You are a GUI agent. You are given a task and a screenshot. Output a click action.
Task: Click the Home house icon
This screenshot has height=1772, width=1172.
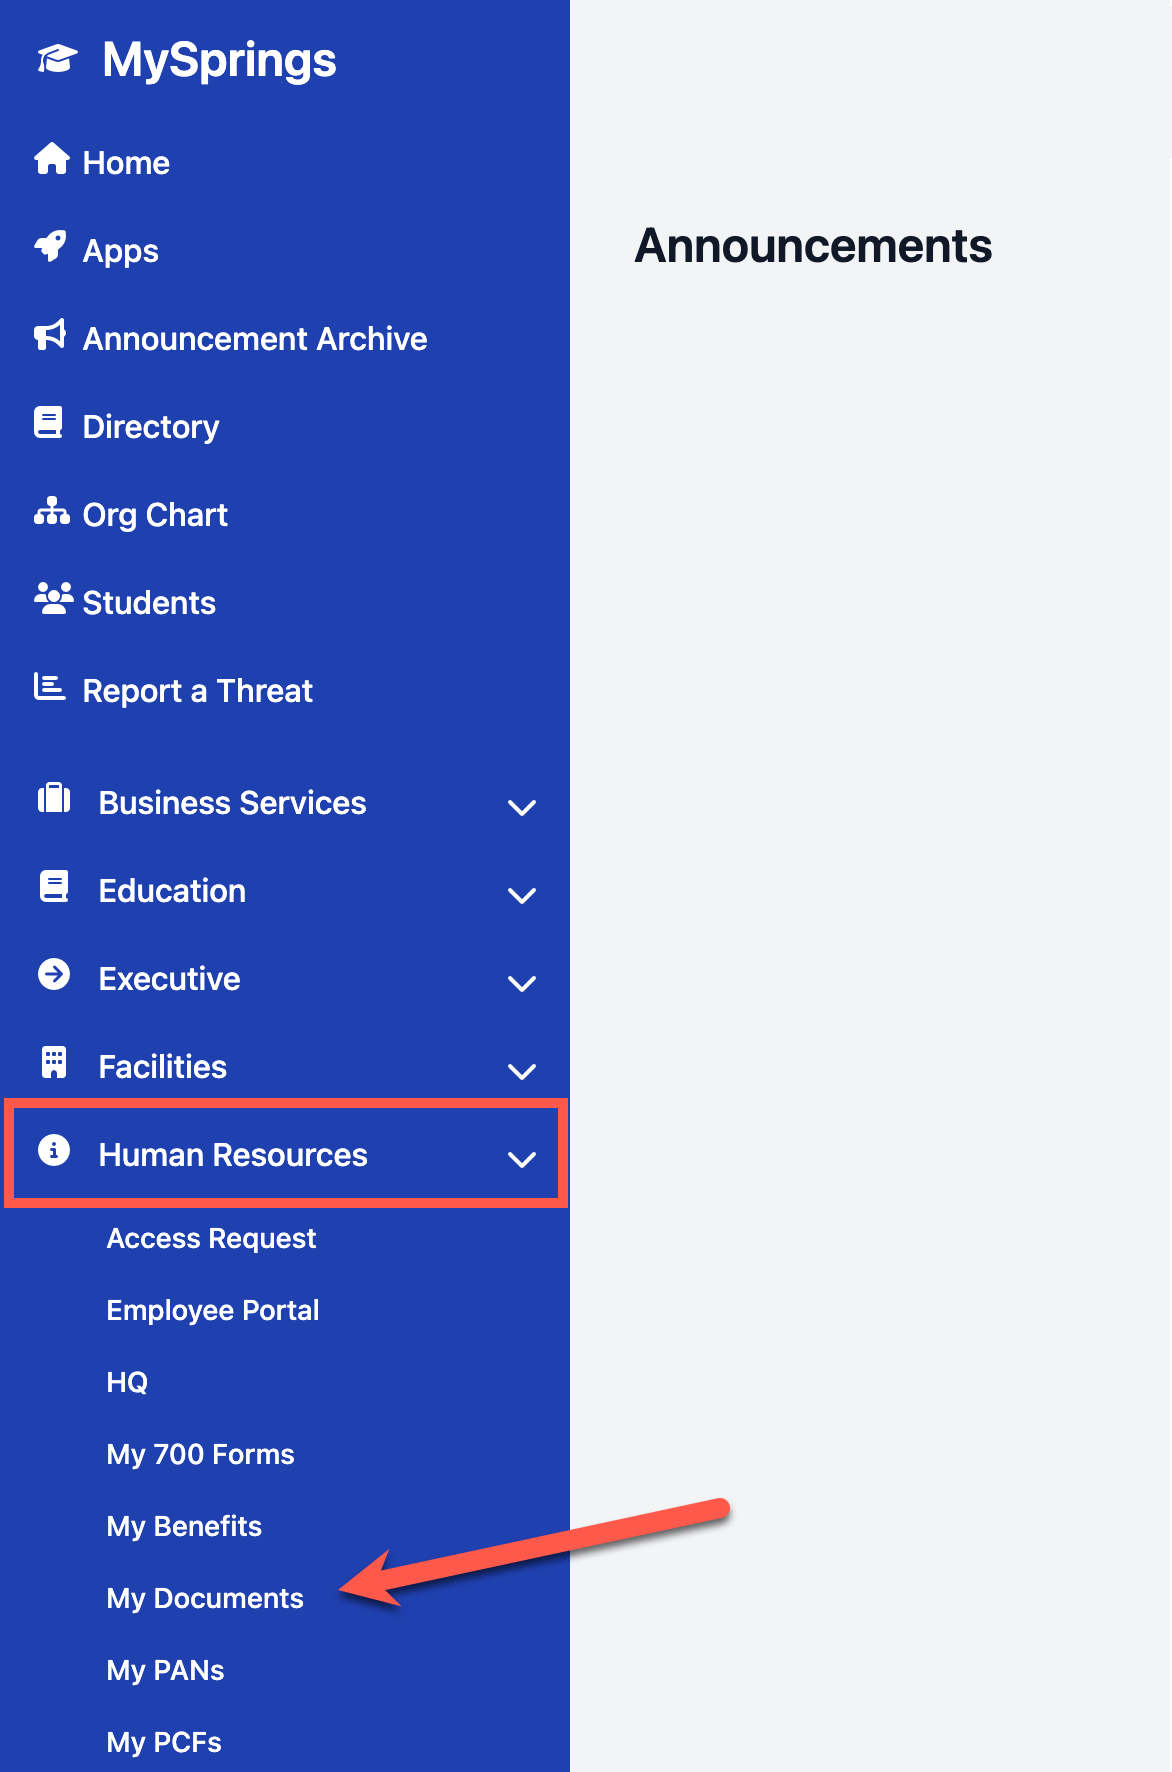51,159
